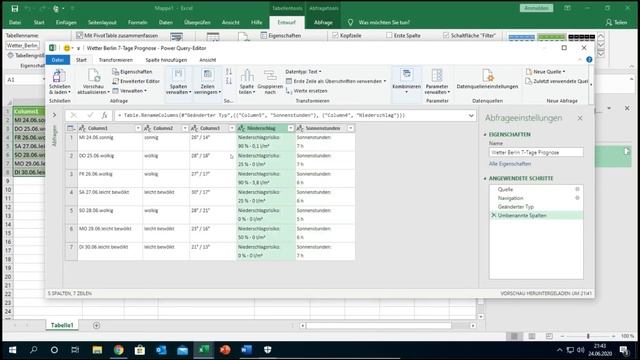The width and height of the screenshot is (640, 360).
Task: Click the Werte ersetzen command
Action: tap(307, 91)
